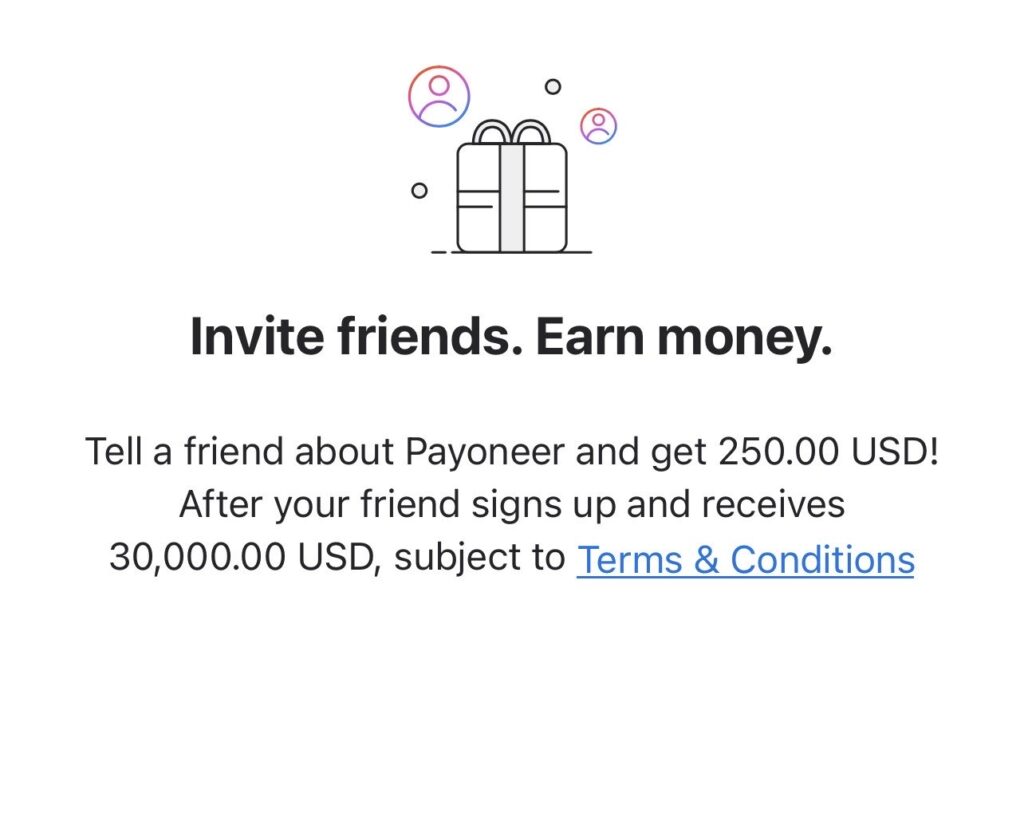This screenshot has width=1024, height=825.
Task: Click the "subject to" text
Action: [479, 559]
